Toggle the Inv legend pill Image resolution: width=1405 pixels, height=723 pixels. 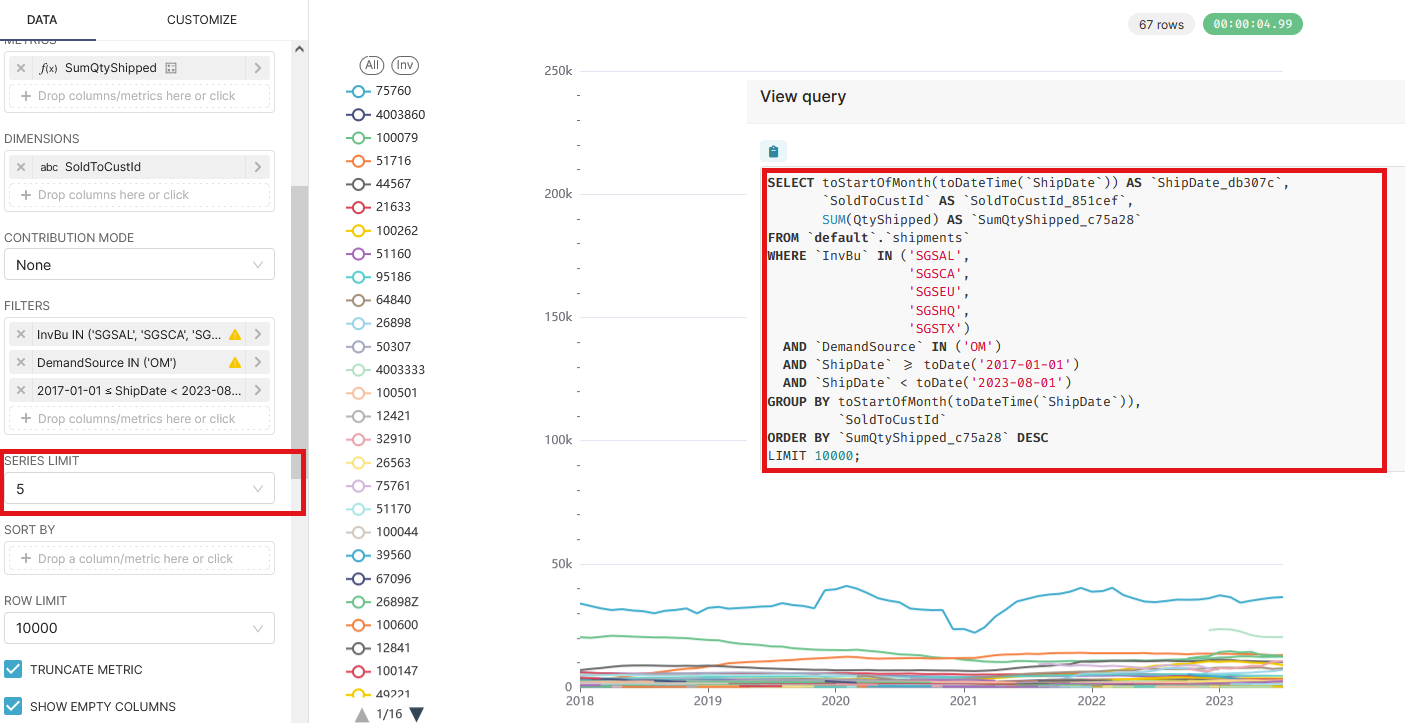pyautogui.click(x=404, y=64)
